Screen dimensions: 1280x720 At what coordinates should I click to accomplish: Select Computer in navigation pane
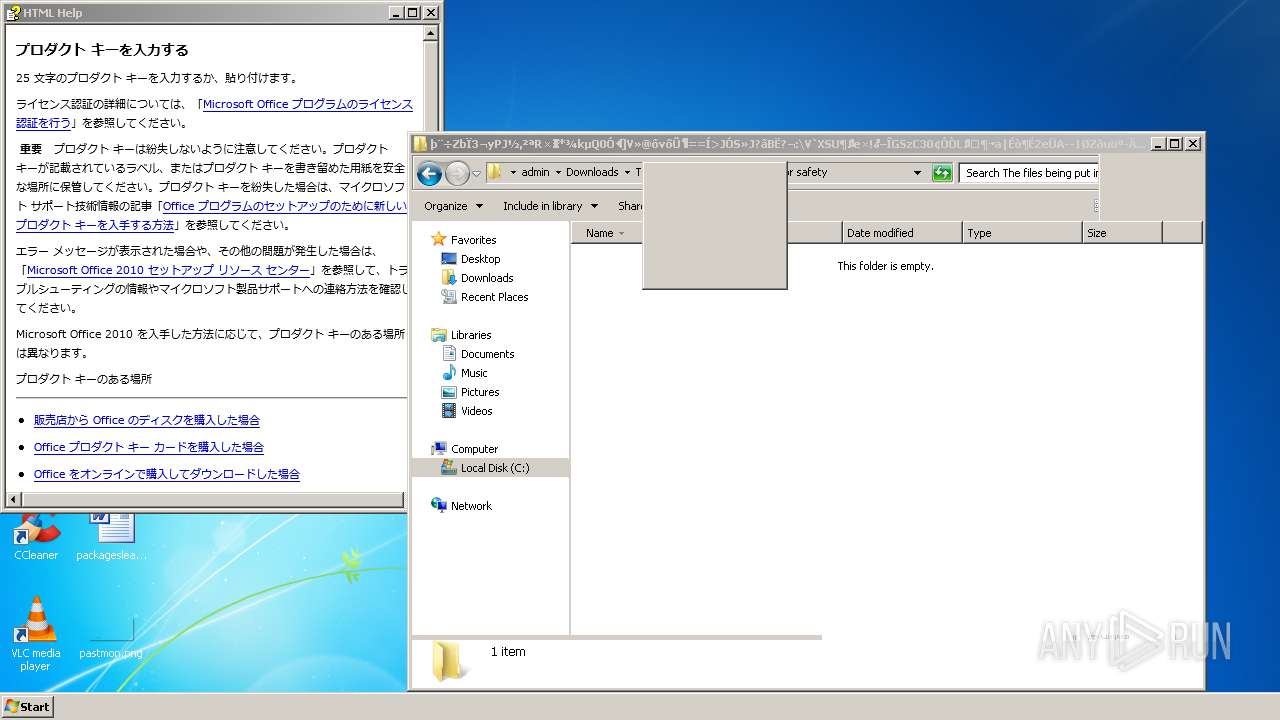(x=474, y=449)
